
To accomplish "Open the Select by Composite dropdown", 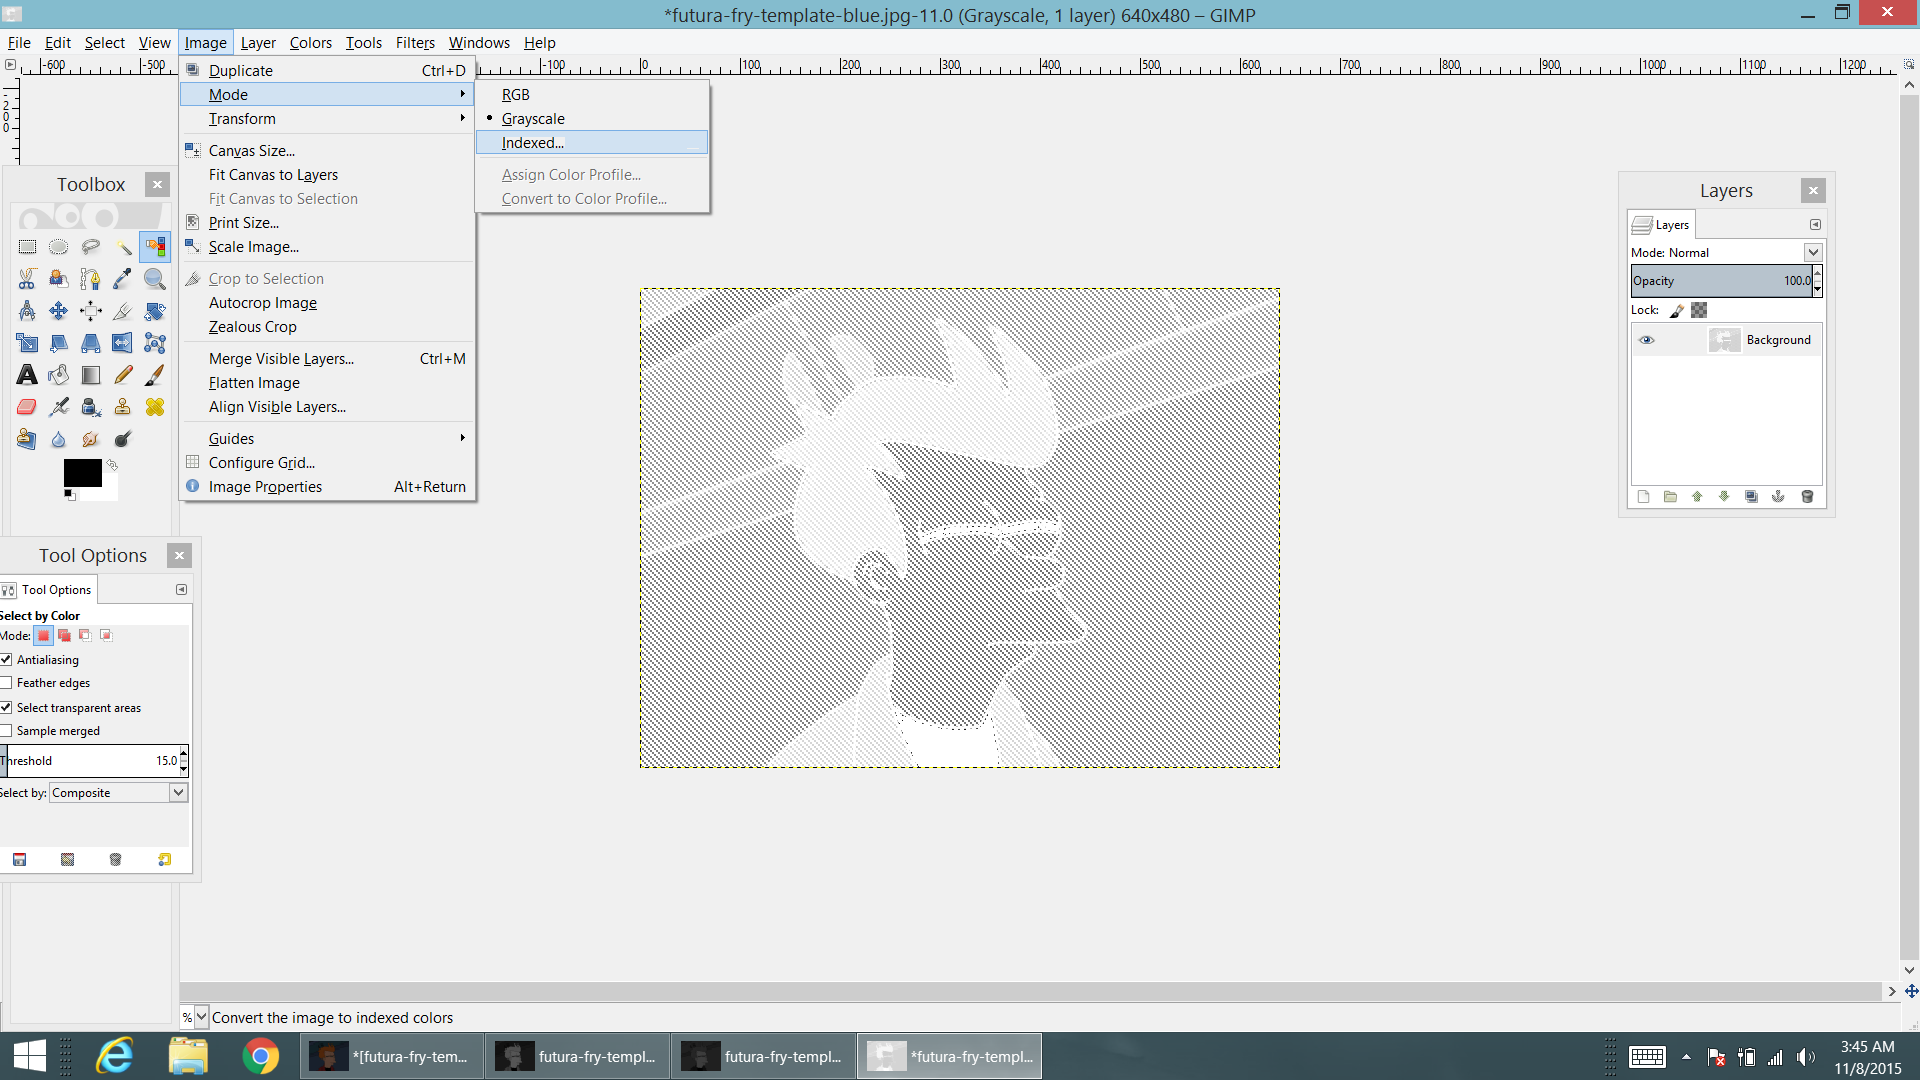I will point(118,793).
